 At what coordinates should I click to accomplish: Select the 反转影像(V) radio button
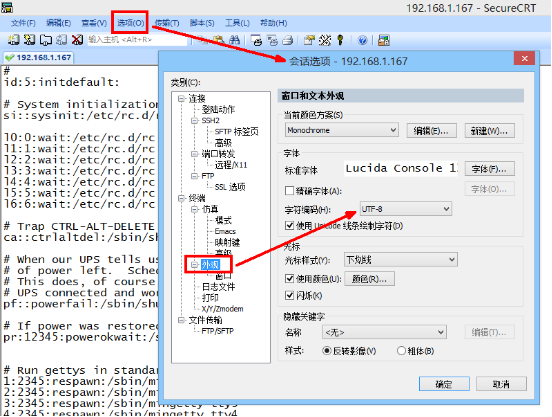tap(327, 350)
